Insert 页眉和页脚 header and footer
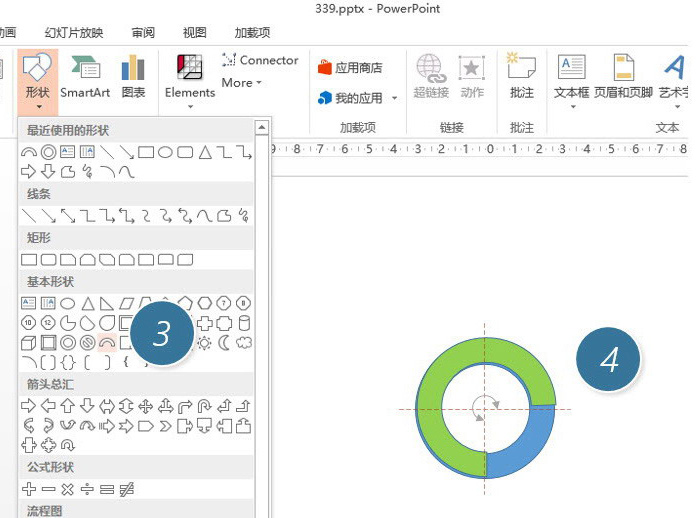The height and width of the screenshot is (518, 700). (x=623, y=76)
